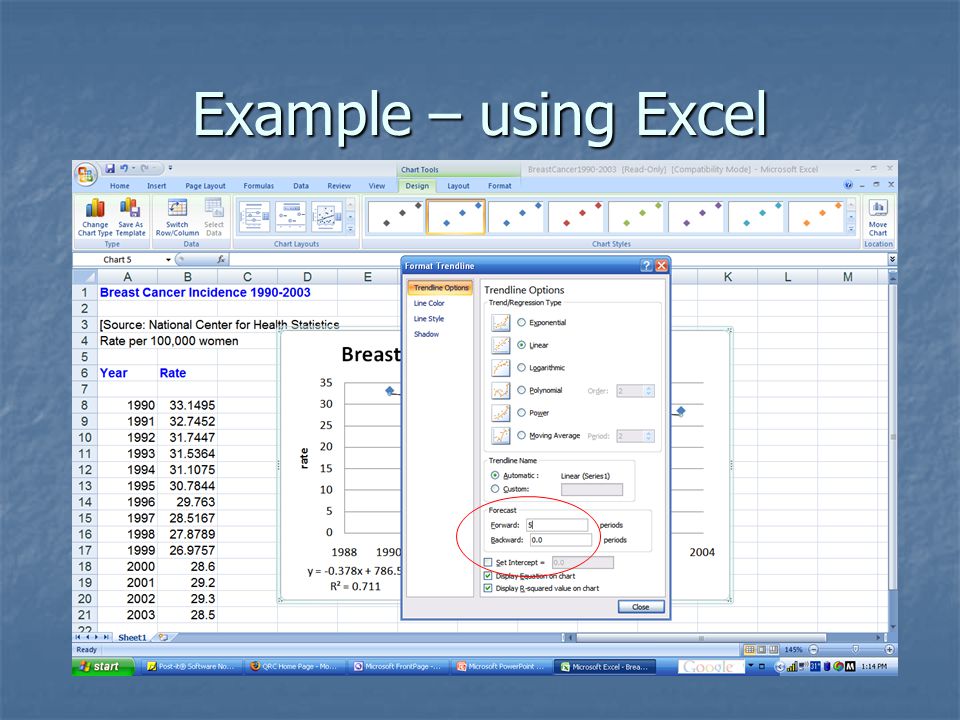Click the zoom in plus button

click(x=889, y=650)
